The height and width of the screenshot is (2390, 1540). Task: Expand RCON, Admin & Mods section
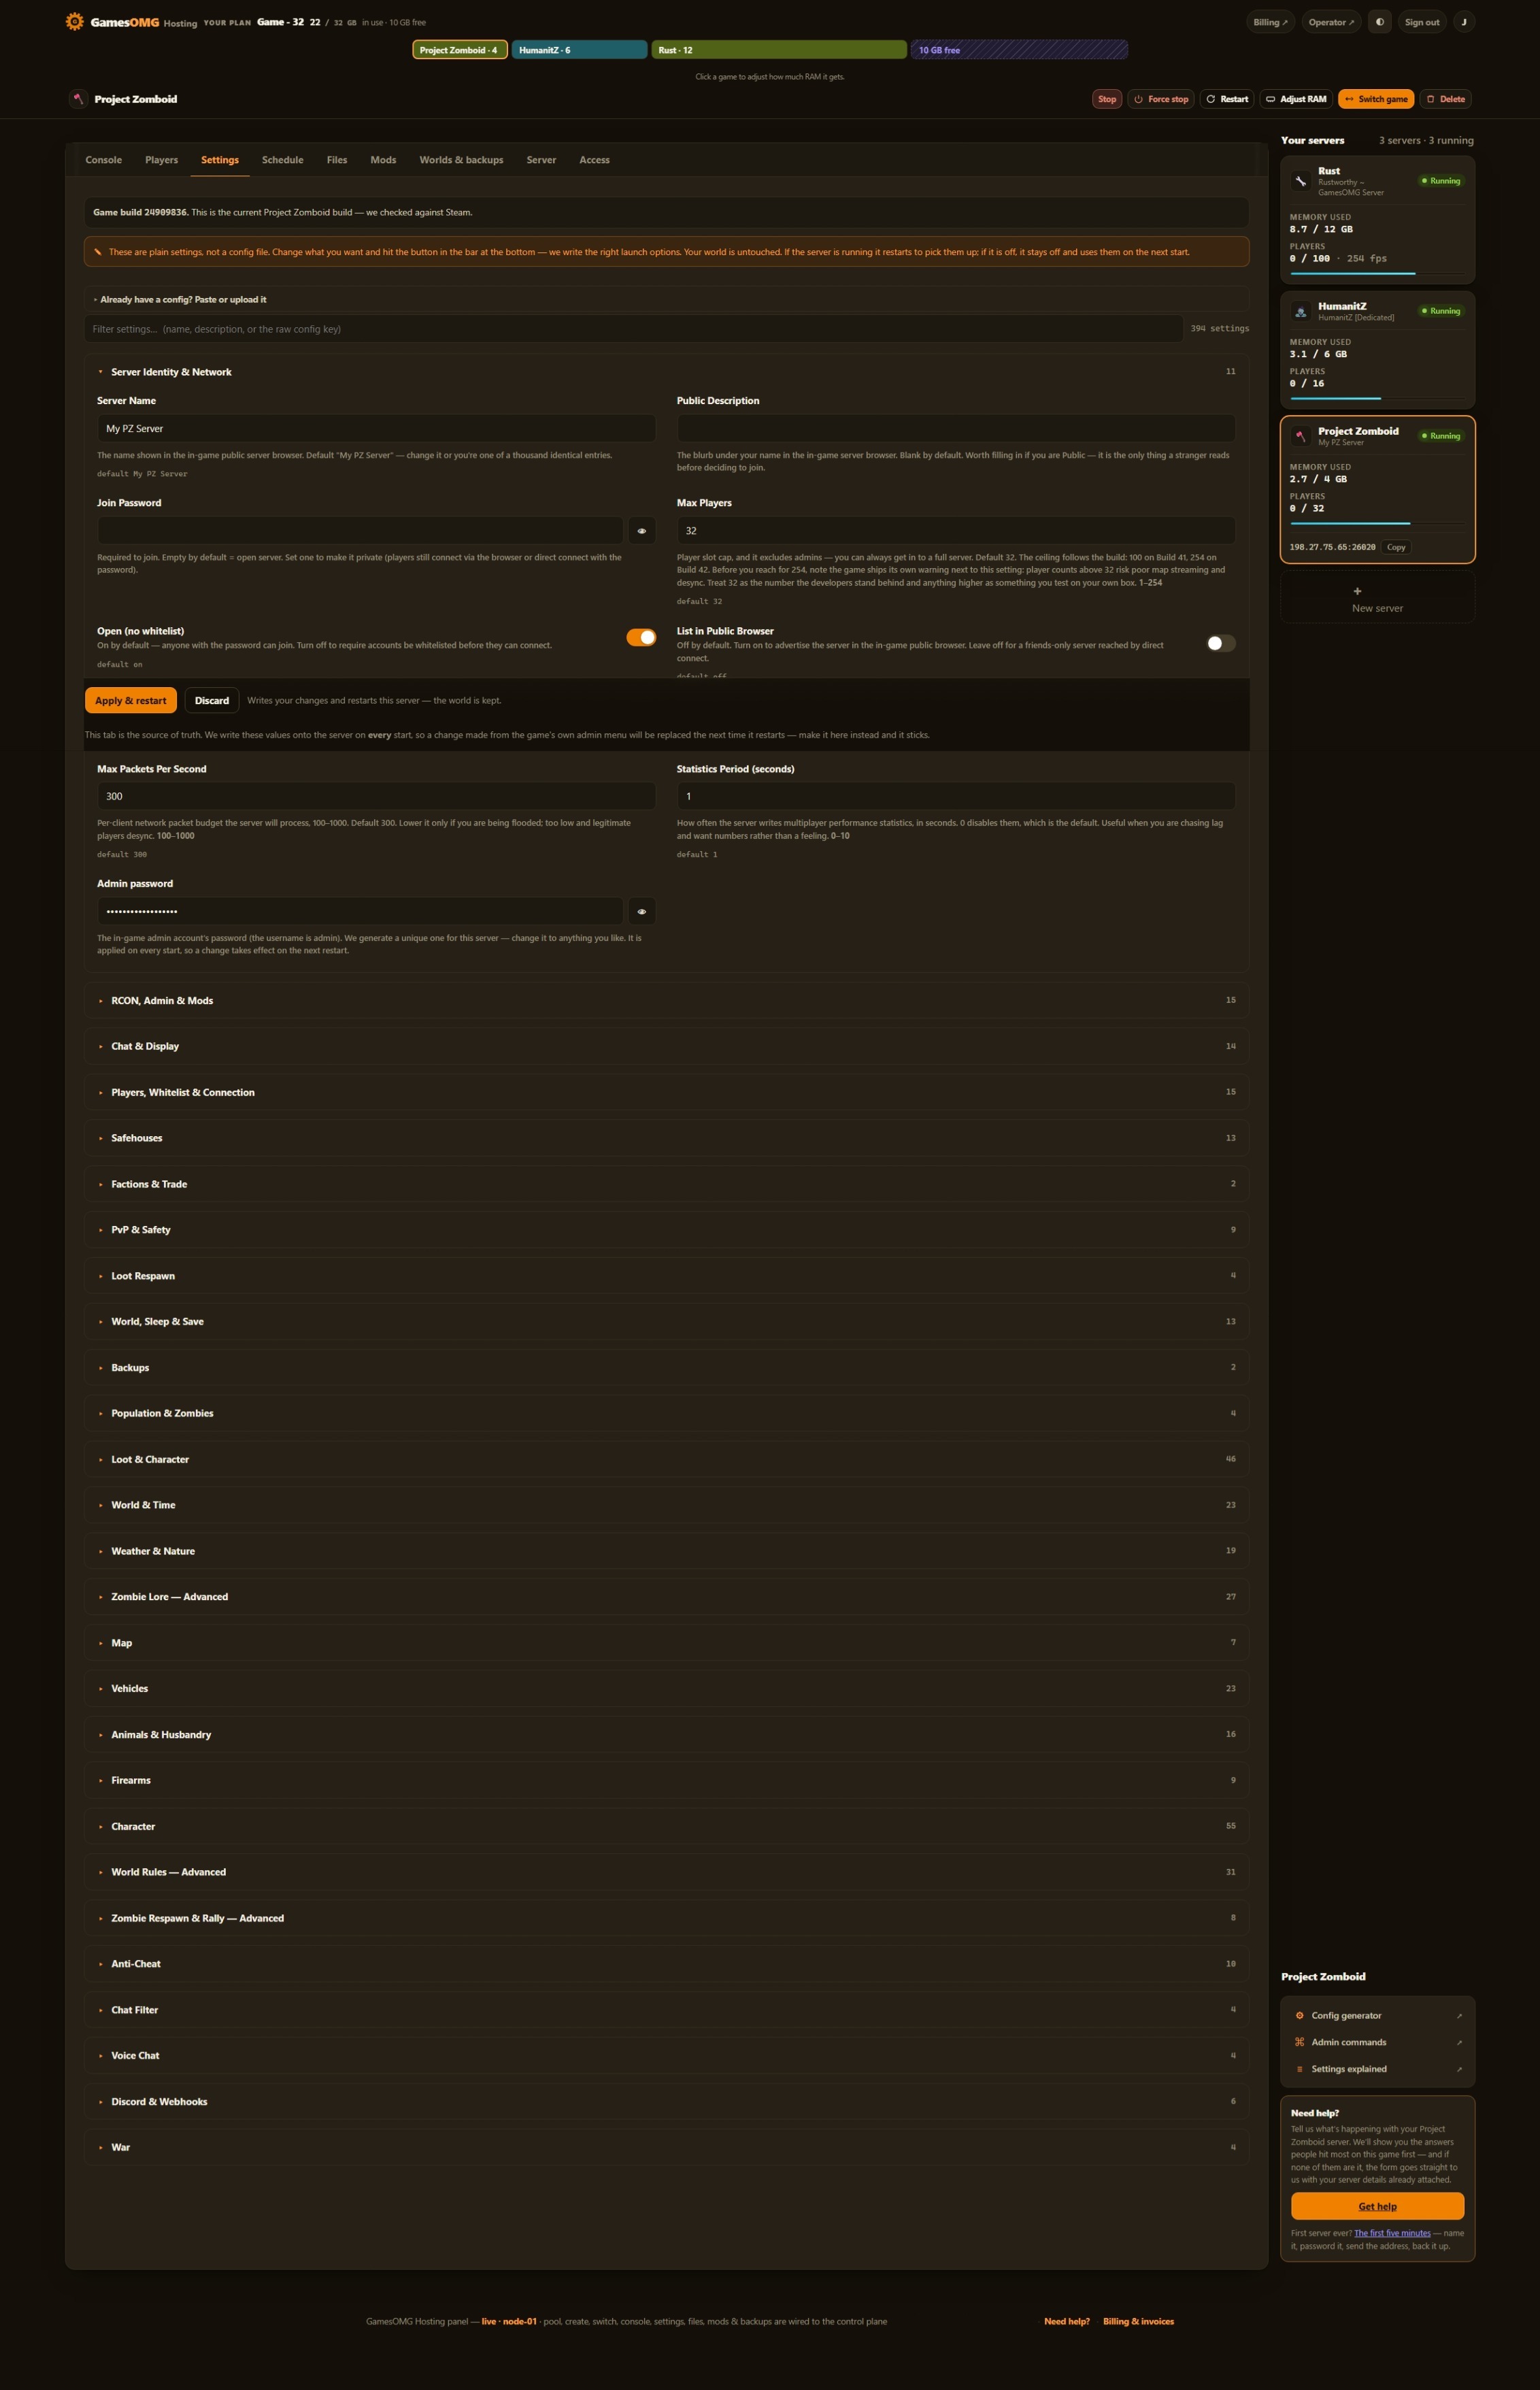[x=666, y=1000]
